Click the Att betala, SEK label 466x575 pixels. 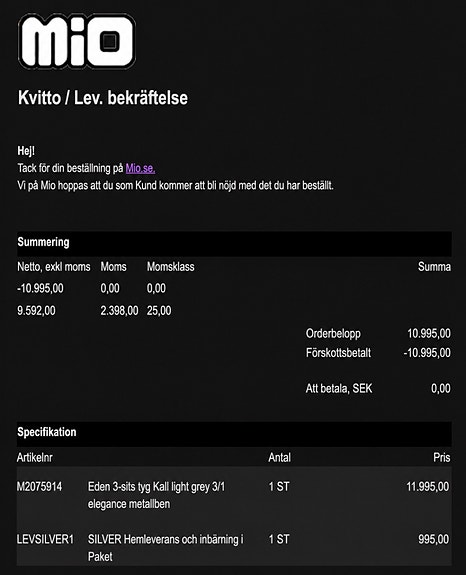[x=339, y=388]
